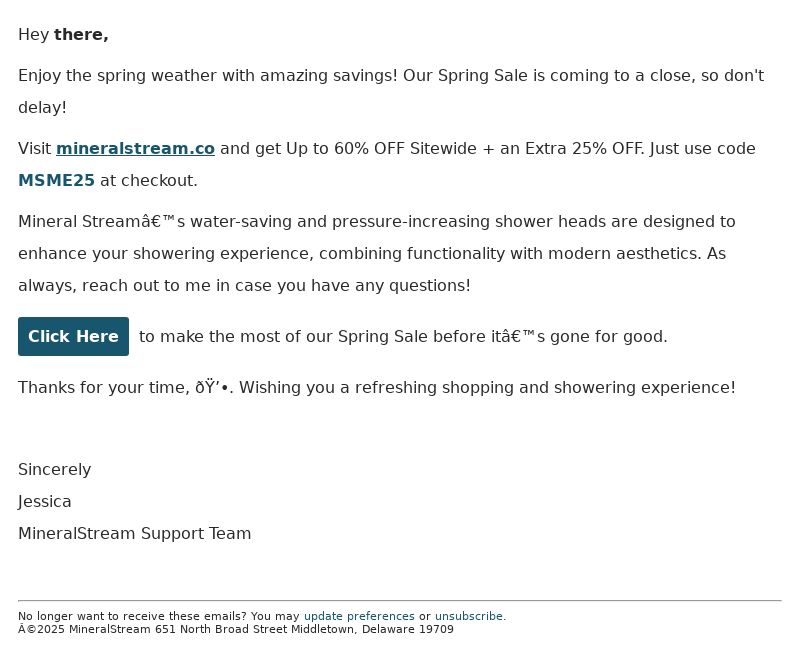Click the word Sincerely
Image resolution: width=800 pixels, height=654 pixels.
(55, 470)
